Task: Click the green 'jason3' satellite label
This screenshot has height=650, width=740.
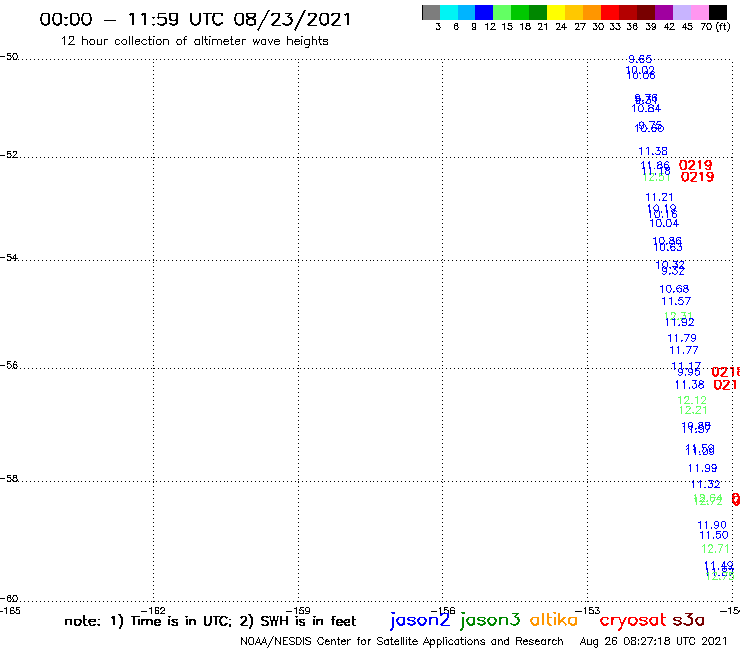Action: [490, 620]
